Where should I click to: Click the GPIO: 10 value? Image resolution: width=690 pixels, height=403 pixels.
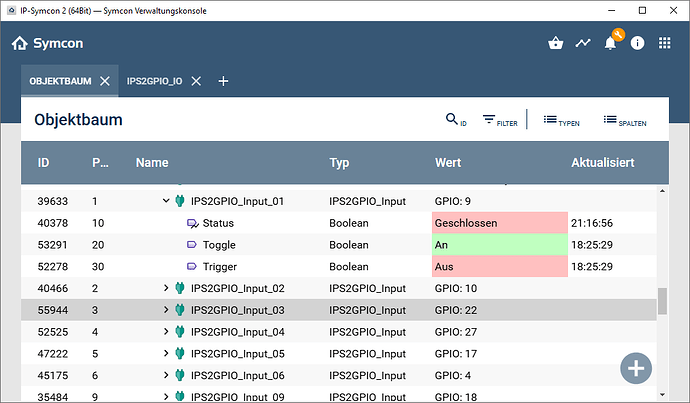pyautogui.click(x=456, y=288)
